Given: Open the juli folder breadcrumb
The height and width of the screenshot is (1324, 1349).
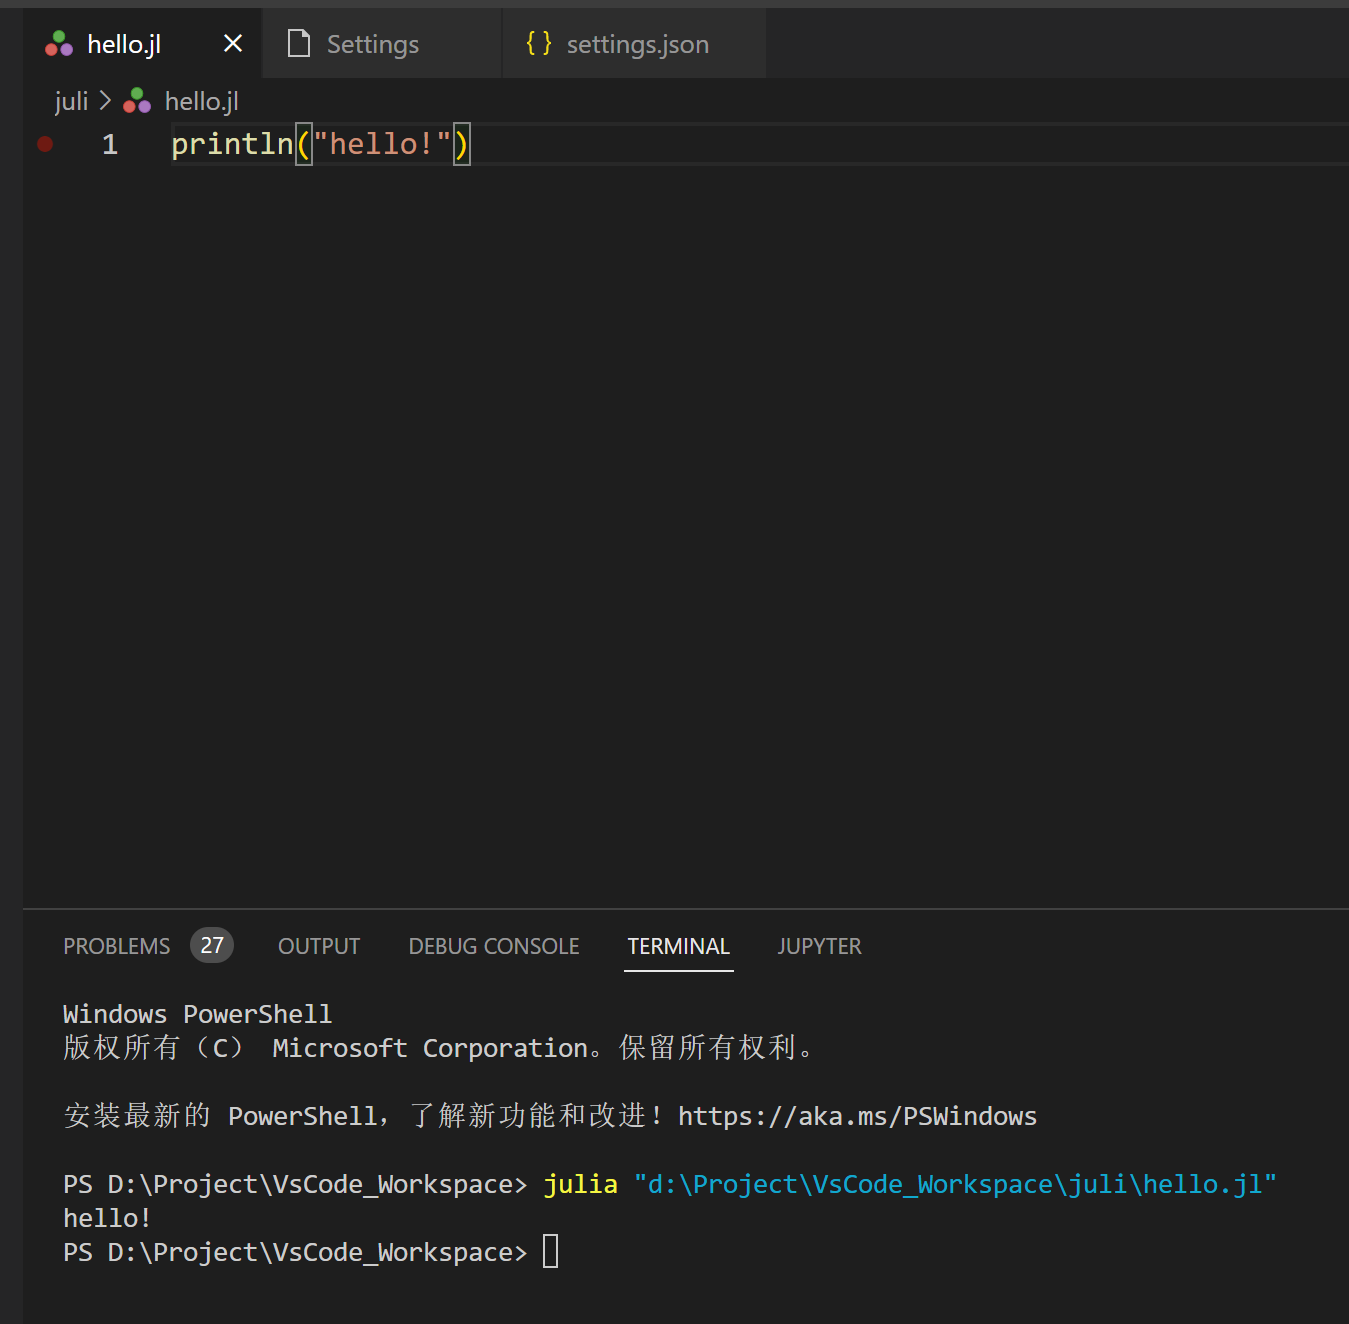Looking at the screenshot, I should pyautogui.click(x=71, y=101).
